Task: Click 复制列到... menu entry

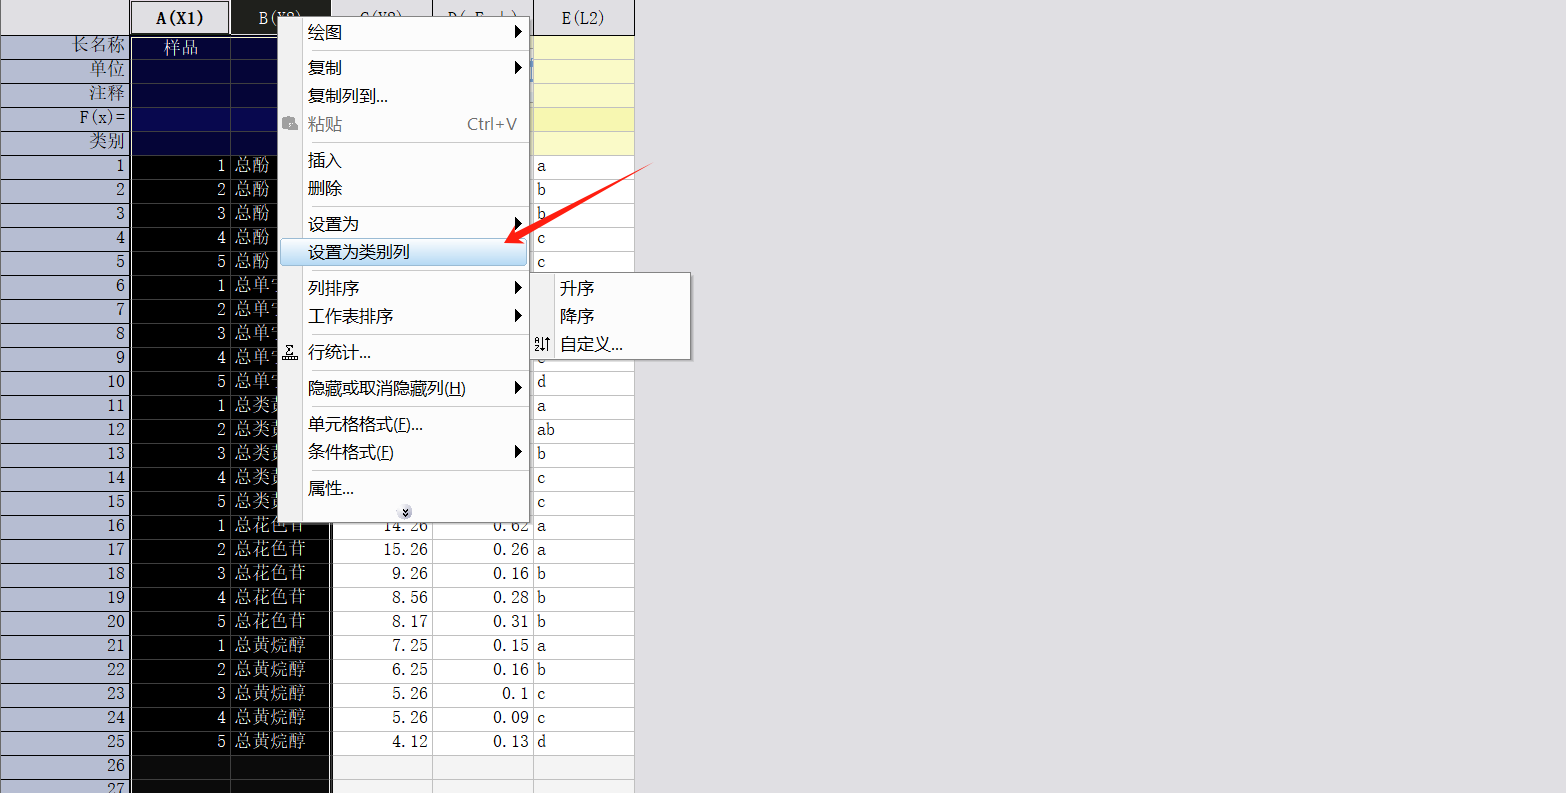Action: coord(348,96)
